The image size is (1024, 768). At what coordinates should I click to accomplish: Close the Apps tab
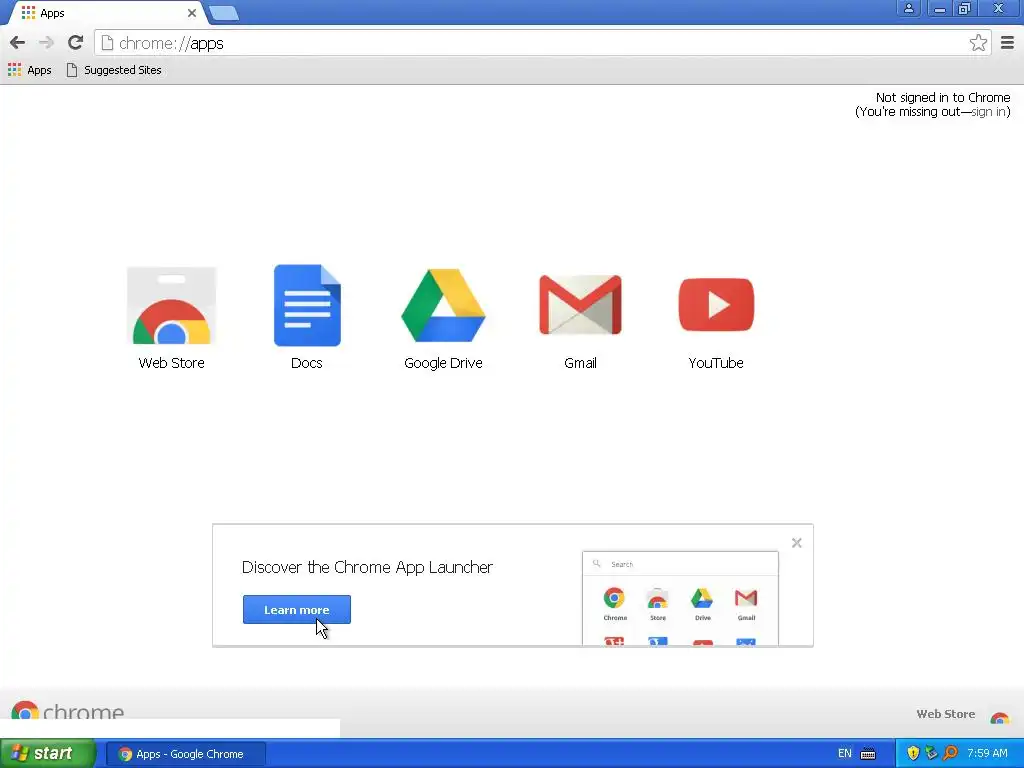191,13
